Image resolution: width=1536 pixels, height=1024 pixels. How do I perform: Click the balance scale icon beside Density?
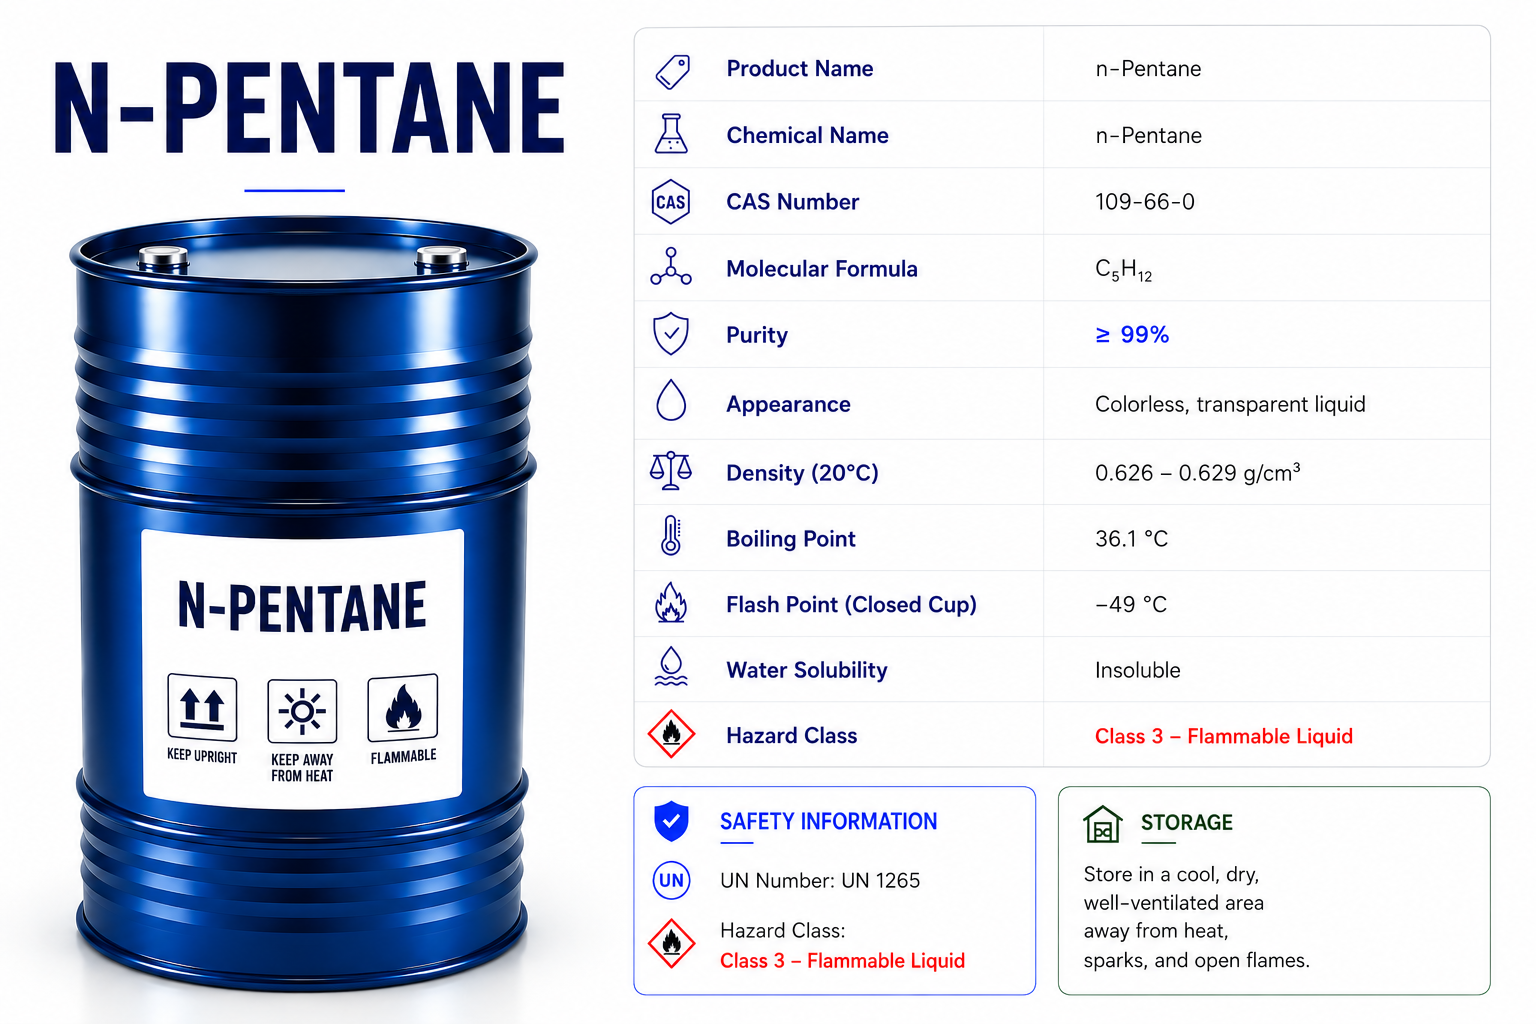671,470
